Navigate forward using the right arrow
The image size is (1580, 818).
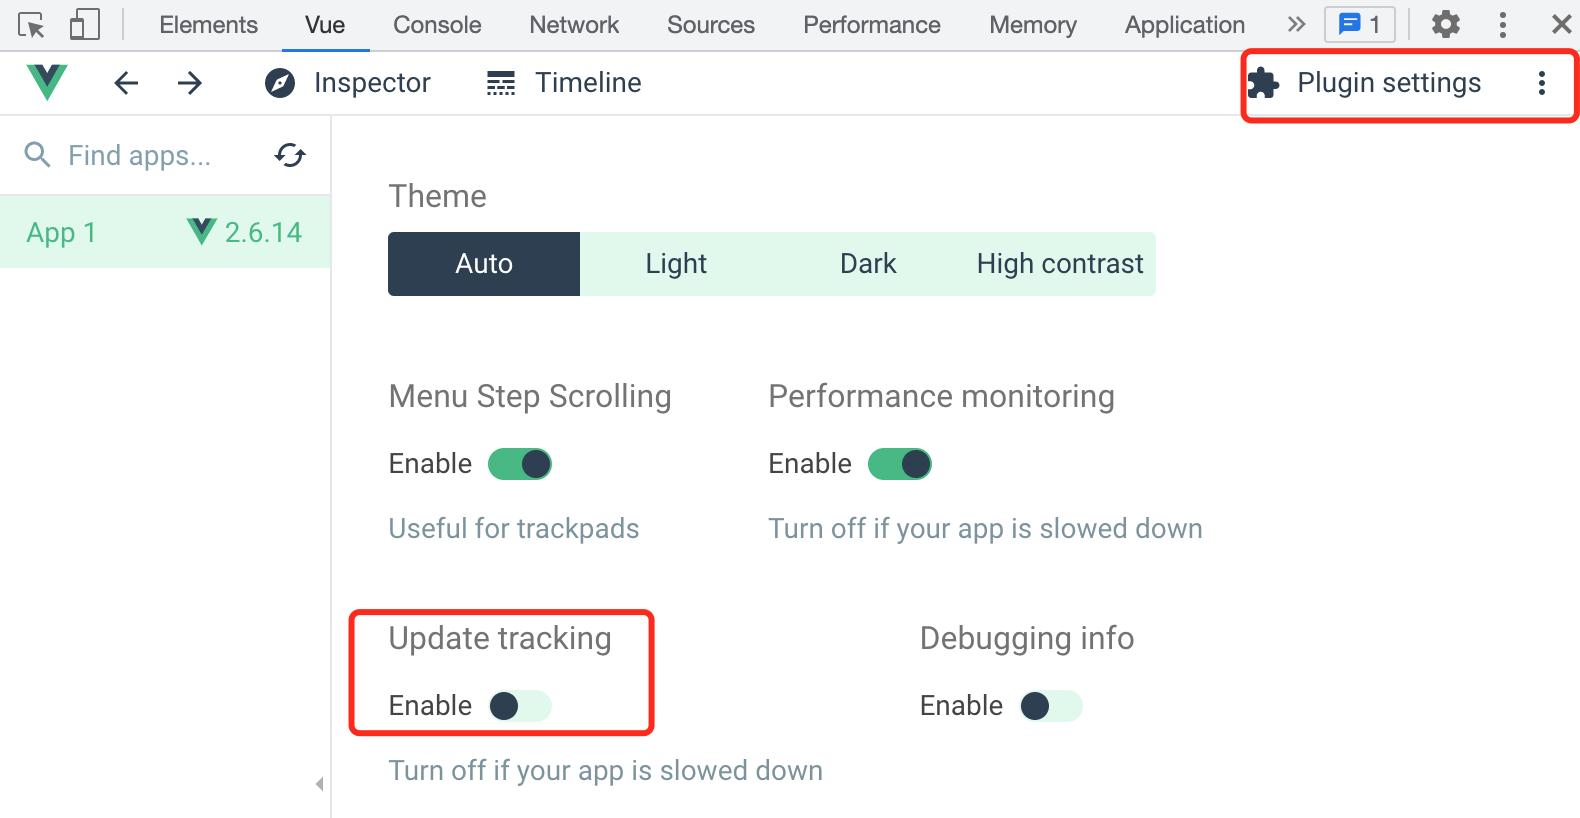(189, 83)
